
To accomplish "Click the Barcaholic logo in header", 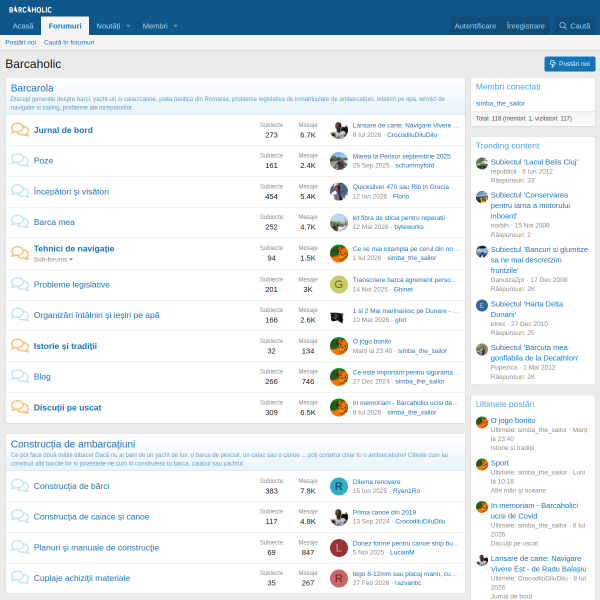I will pos(30,9).
